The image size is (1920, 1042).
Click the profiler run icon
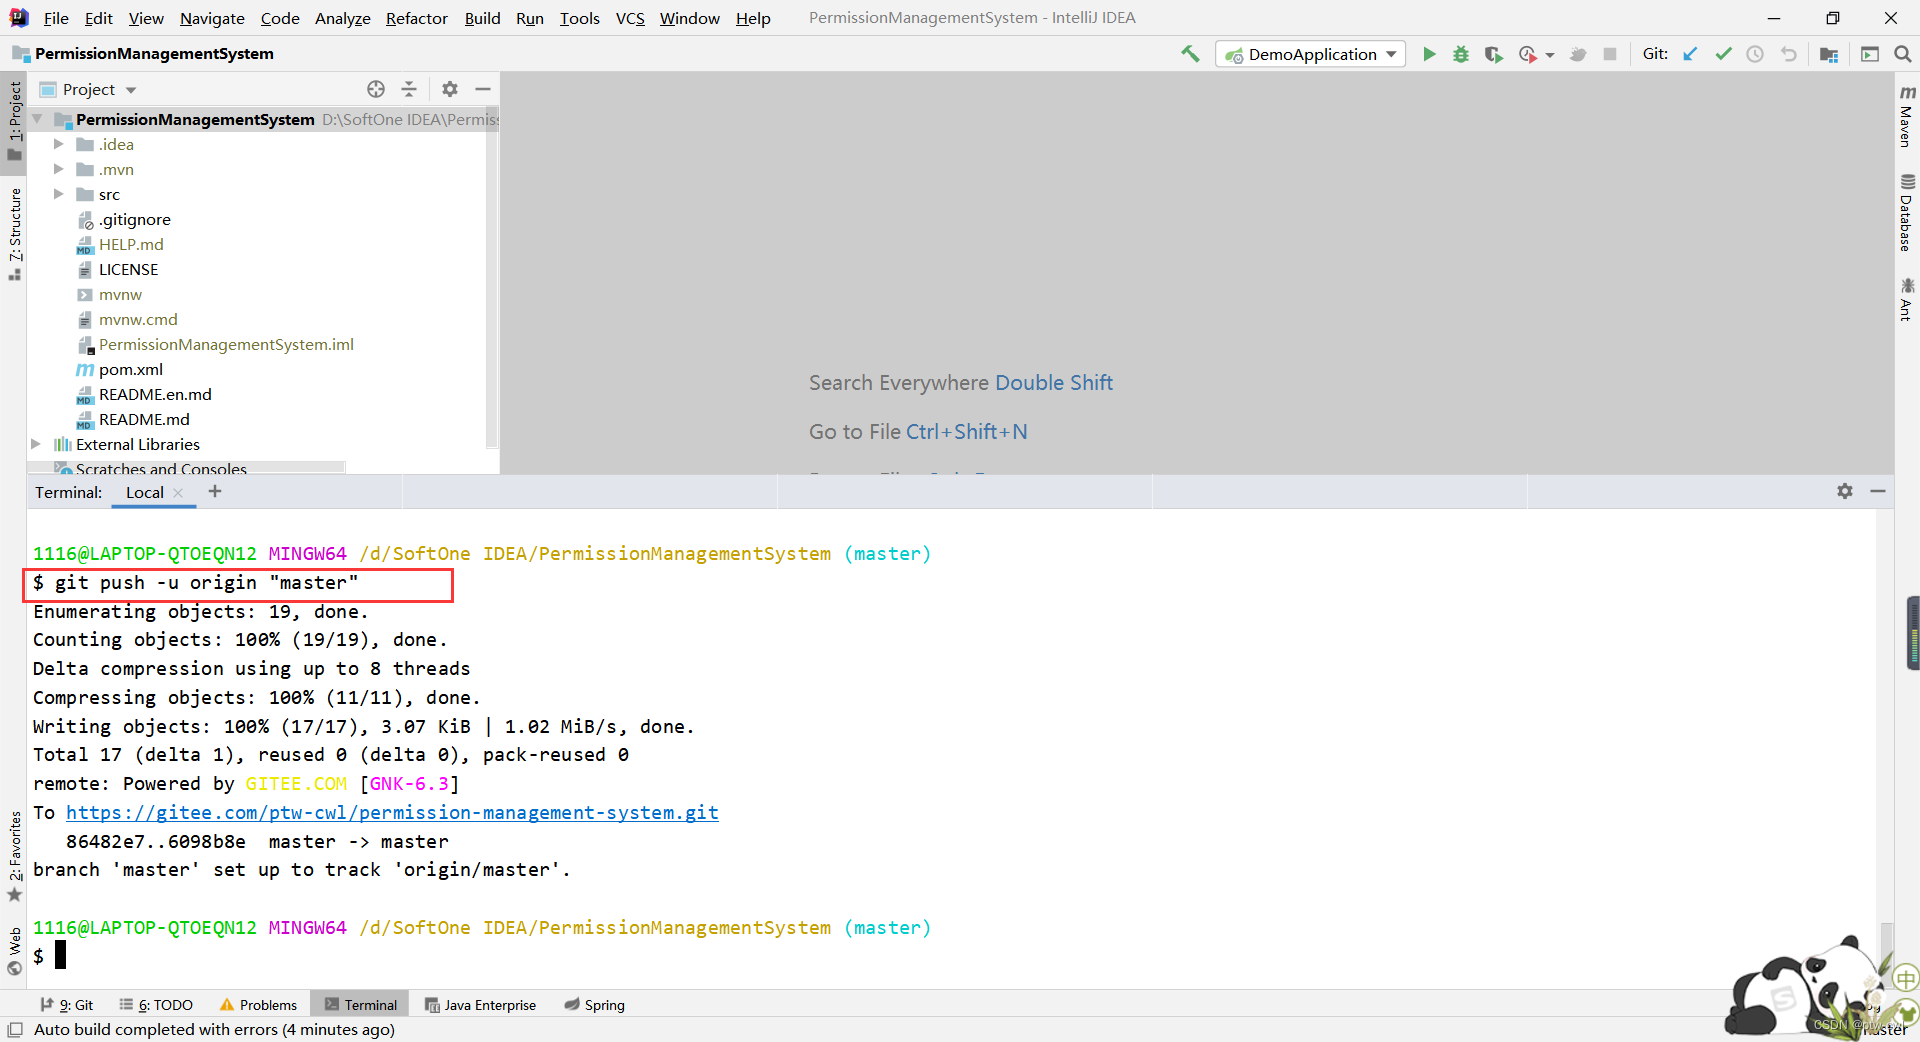(1527, 54)
